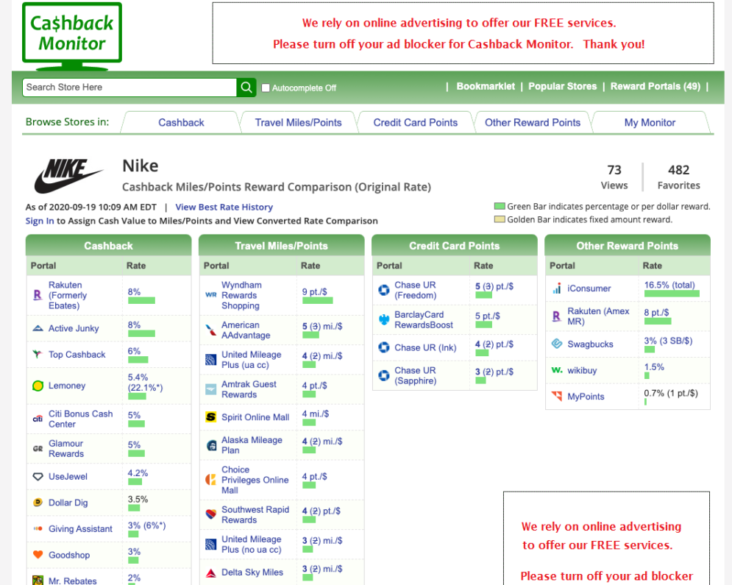Click the Cashback Monitor logo

pos(72,36)
